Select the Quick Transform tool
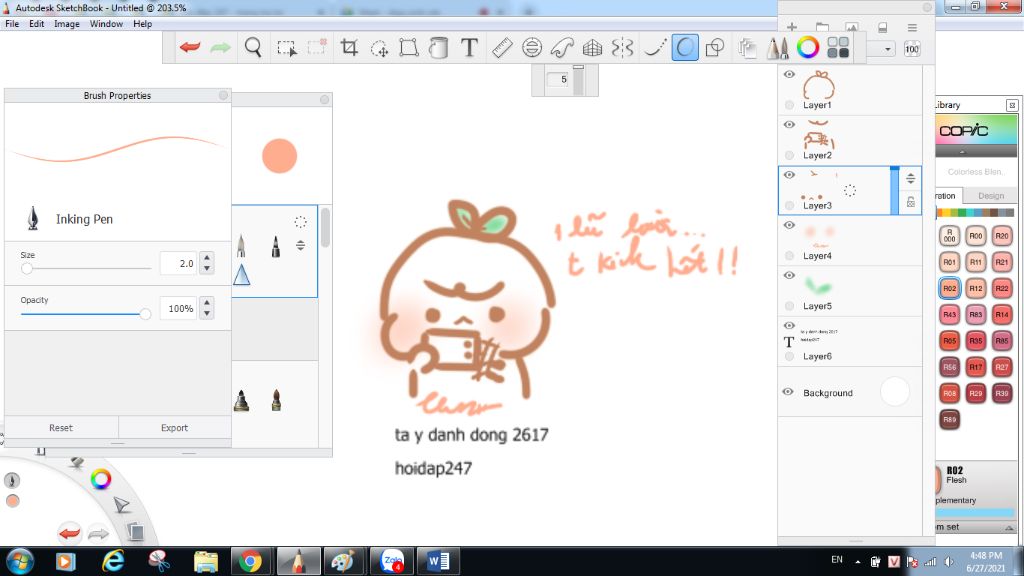This screenshot has height=576, width=1024. (379, 48)
